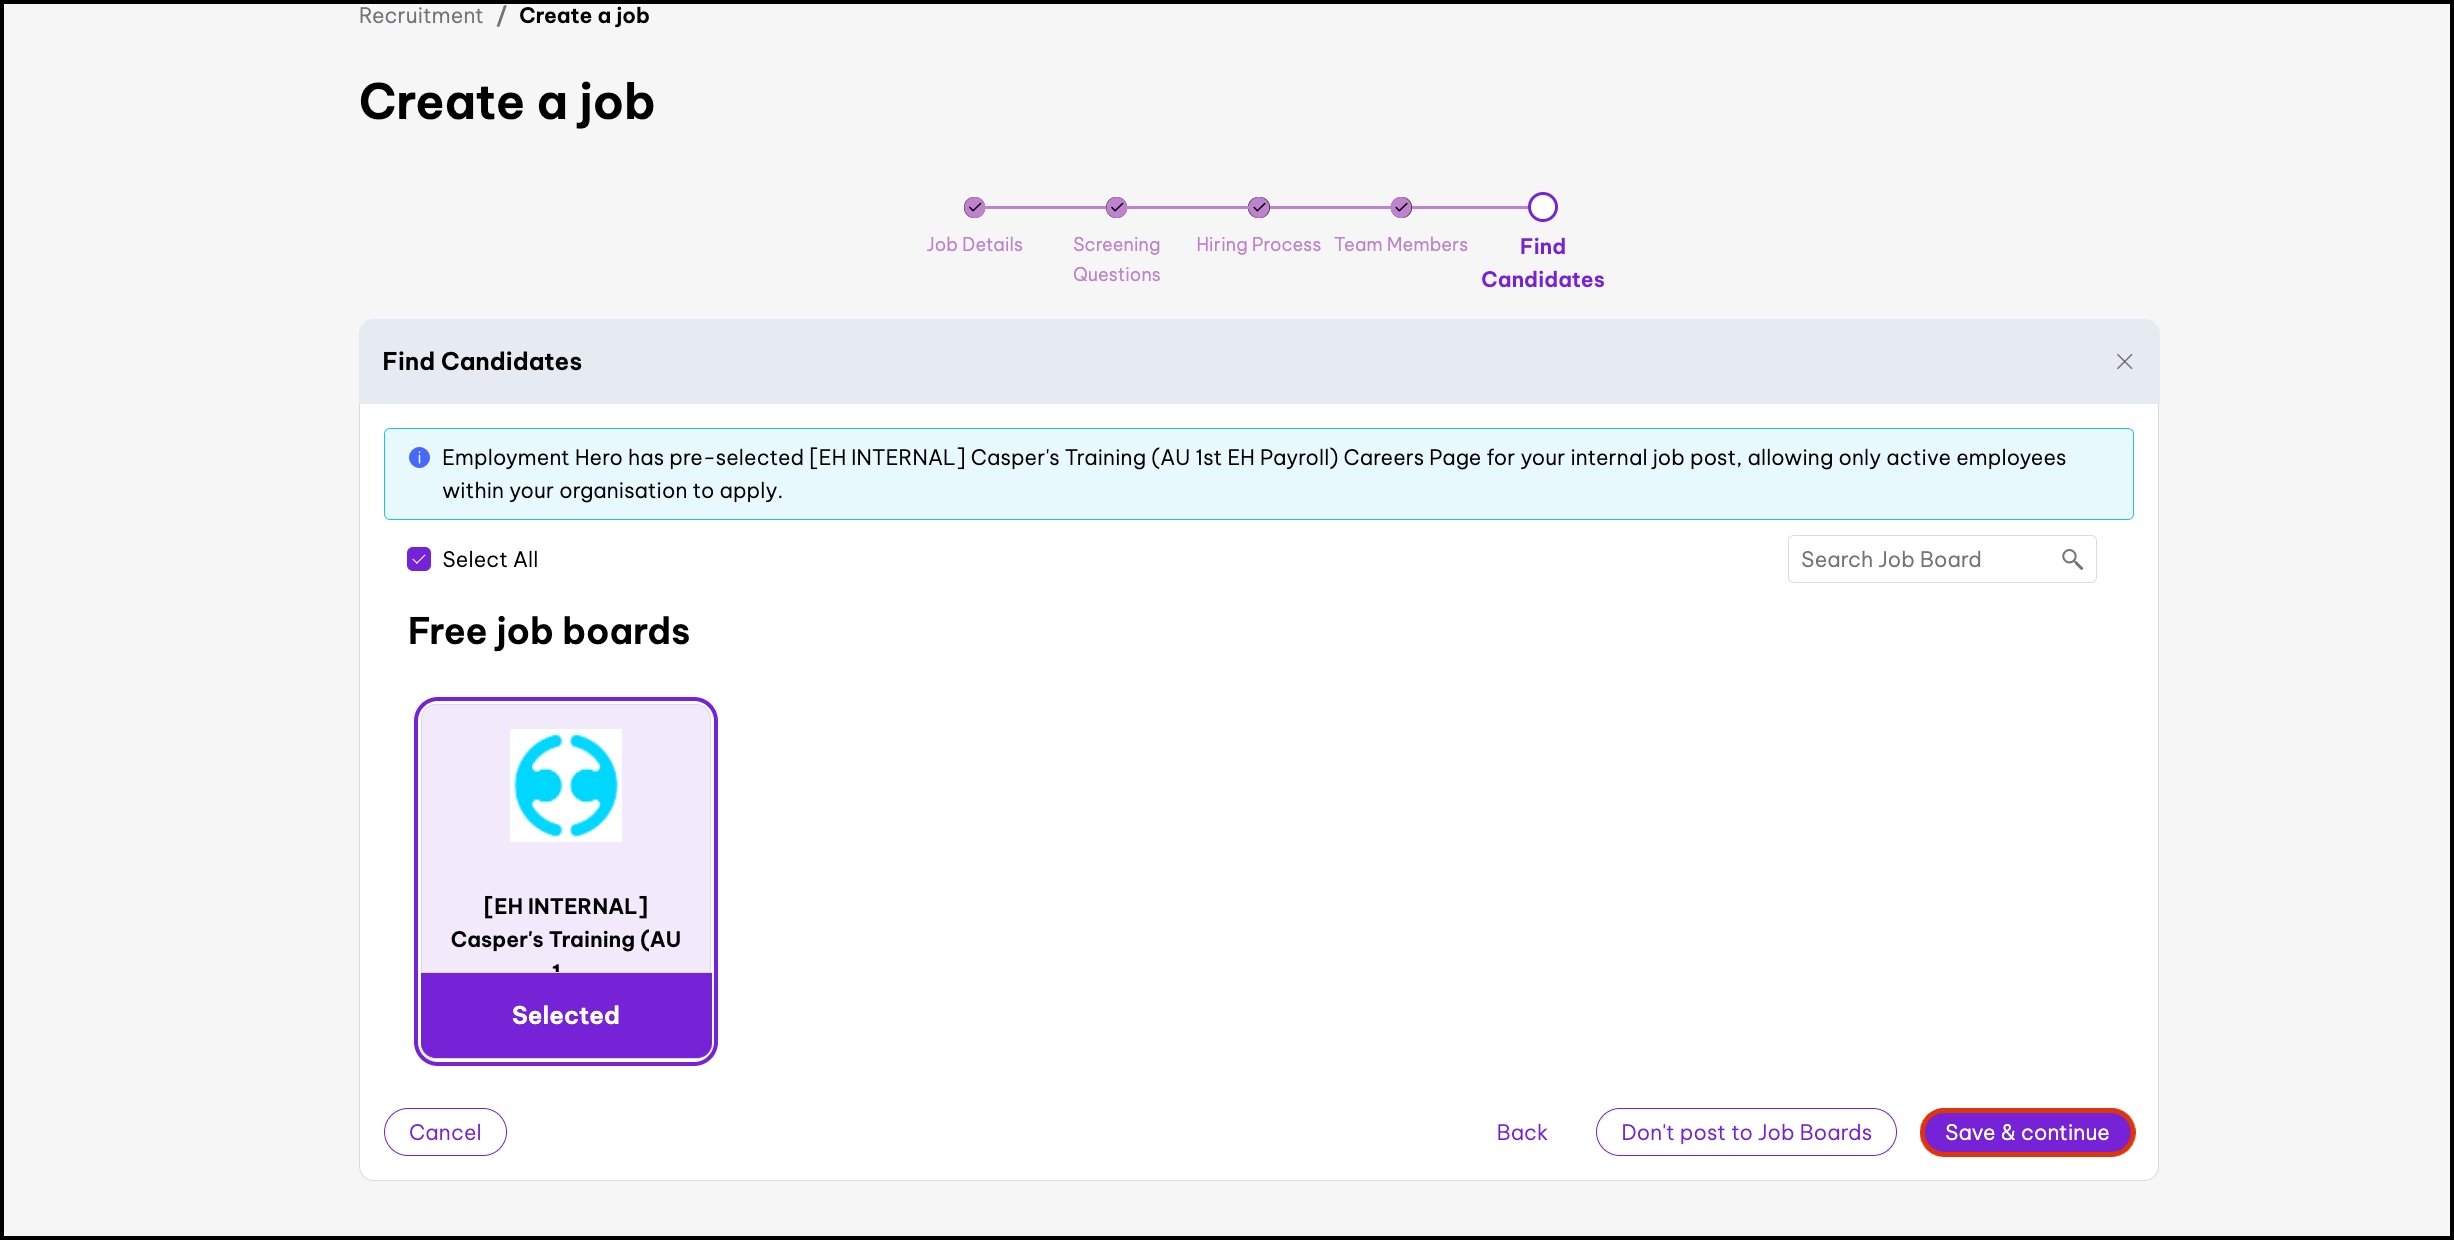Click the Team Members step checkmark circle
This screenshot has width=2454, height=1240.
1401,207
